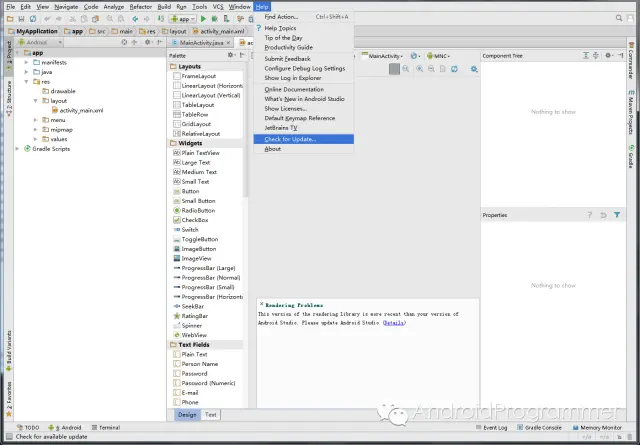Toggle tool windows icon in status bar
640x445 pixels.
(9, 437)
